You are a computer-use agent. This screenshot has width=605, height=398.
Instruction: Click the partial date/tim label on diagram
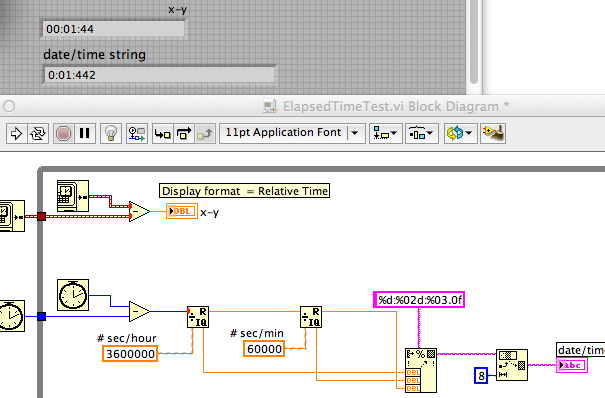pyautogui.click(x=581, y=350)
